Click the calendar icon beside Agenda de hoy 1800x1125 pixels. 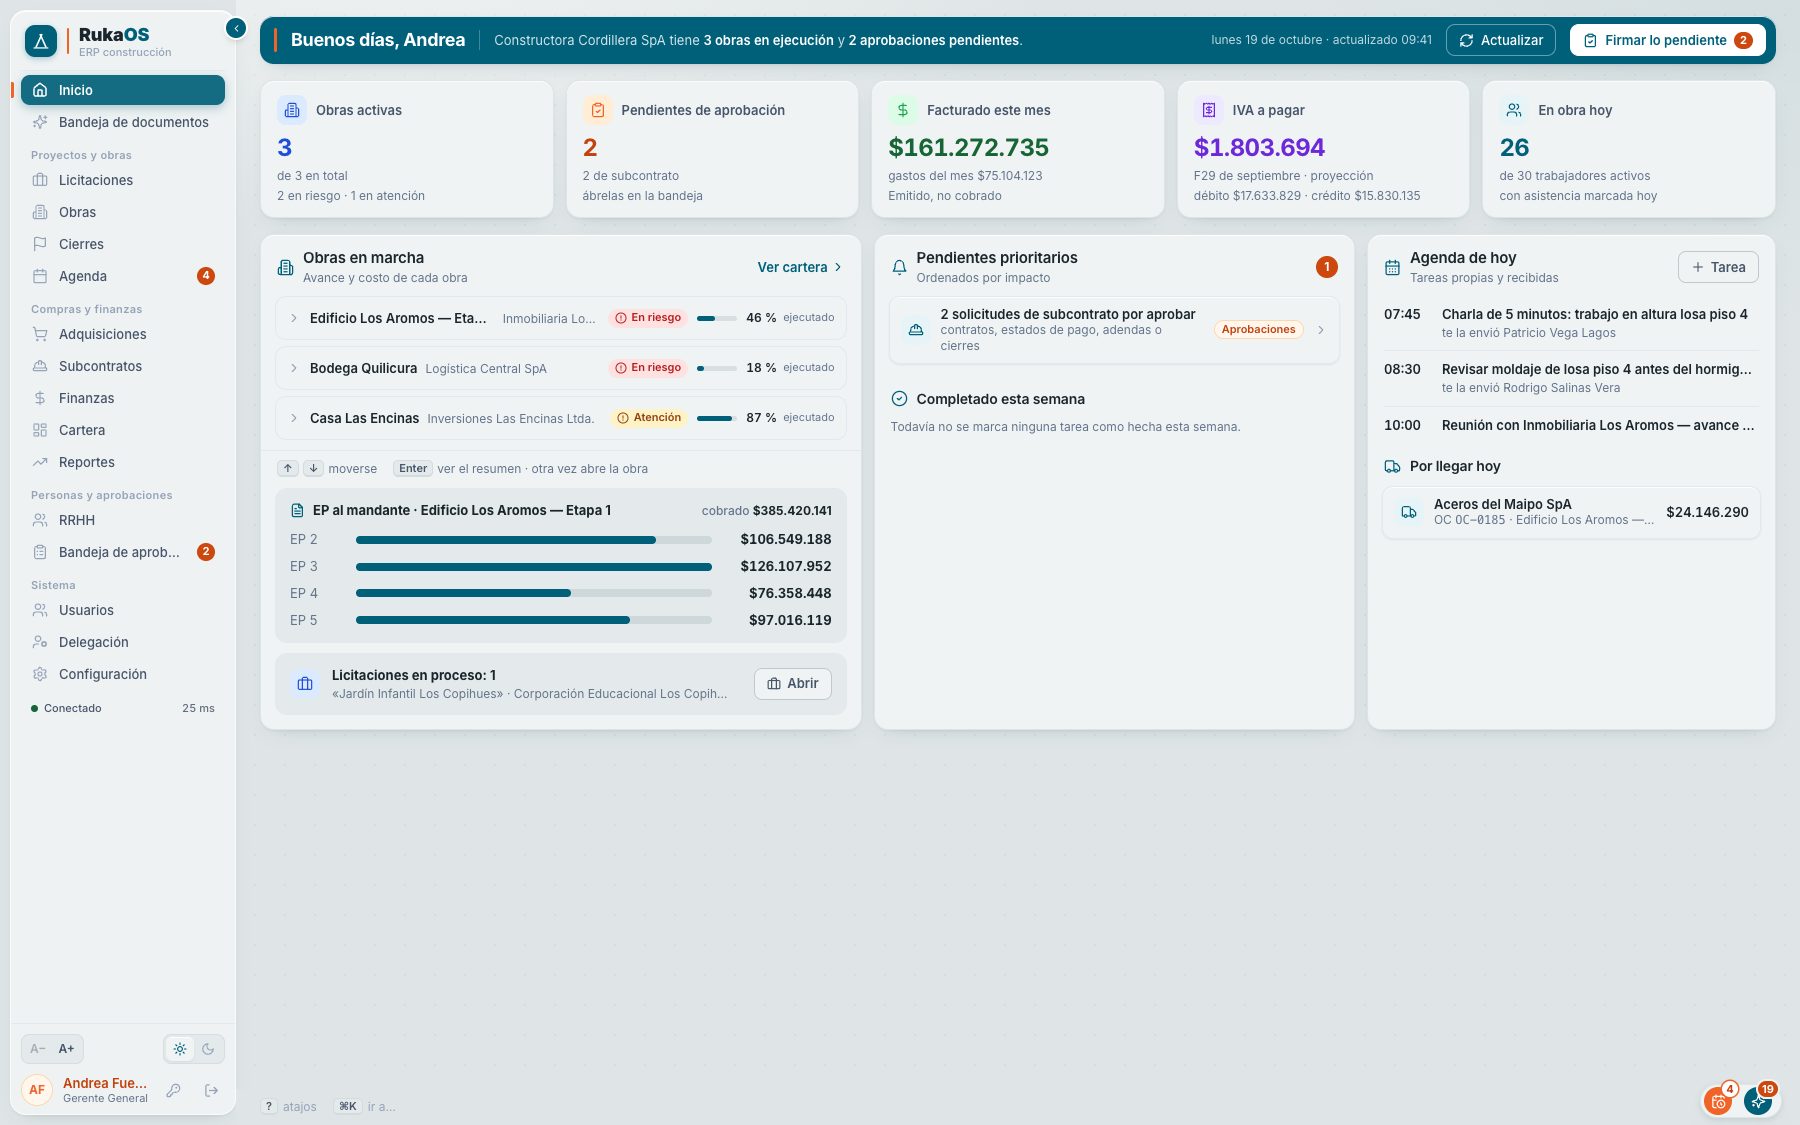pos(1392,267)
